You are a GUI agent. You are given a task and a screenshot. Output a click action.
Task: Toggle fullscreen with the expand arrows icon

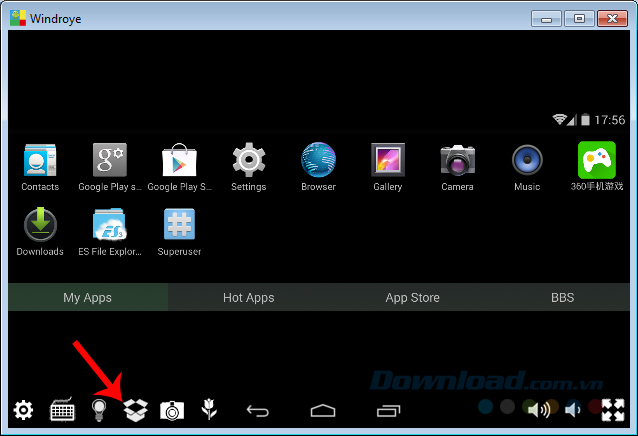[x=613, y=410]
